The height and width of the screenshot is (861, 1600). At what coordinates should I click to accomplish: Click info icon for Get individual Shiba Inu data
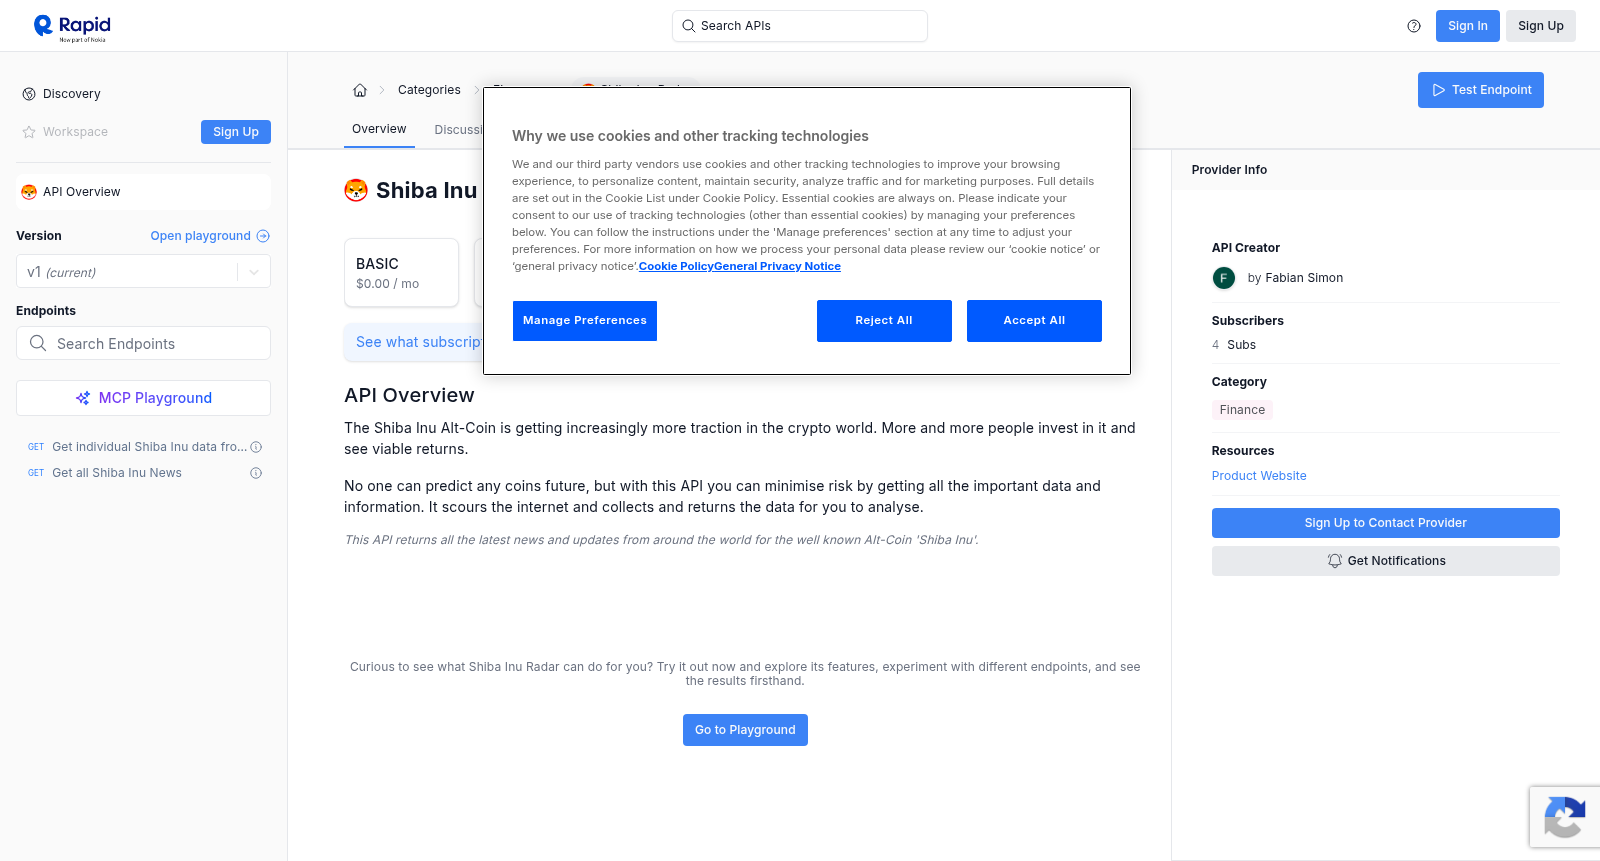tap(256, 447)
